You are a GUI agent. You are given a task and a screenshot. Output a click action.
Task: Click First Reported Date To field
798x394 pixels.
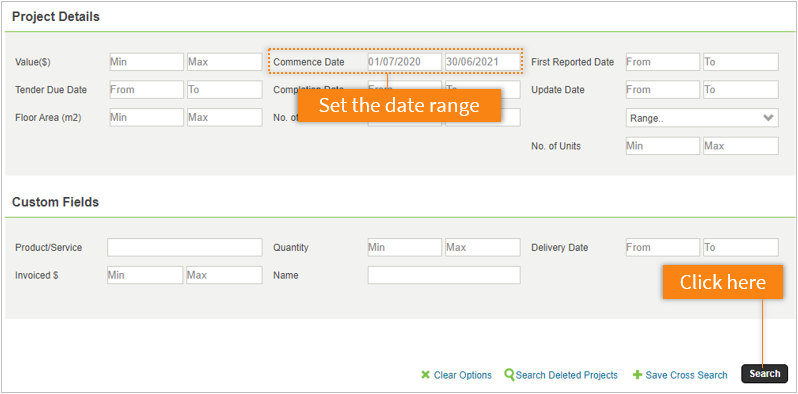[740, 62]
